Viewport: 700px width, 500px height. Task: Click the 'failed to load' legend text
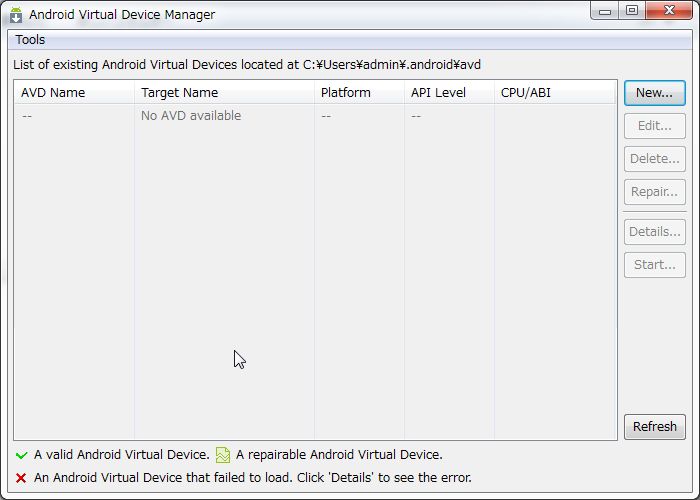point(252,478)
